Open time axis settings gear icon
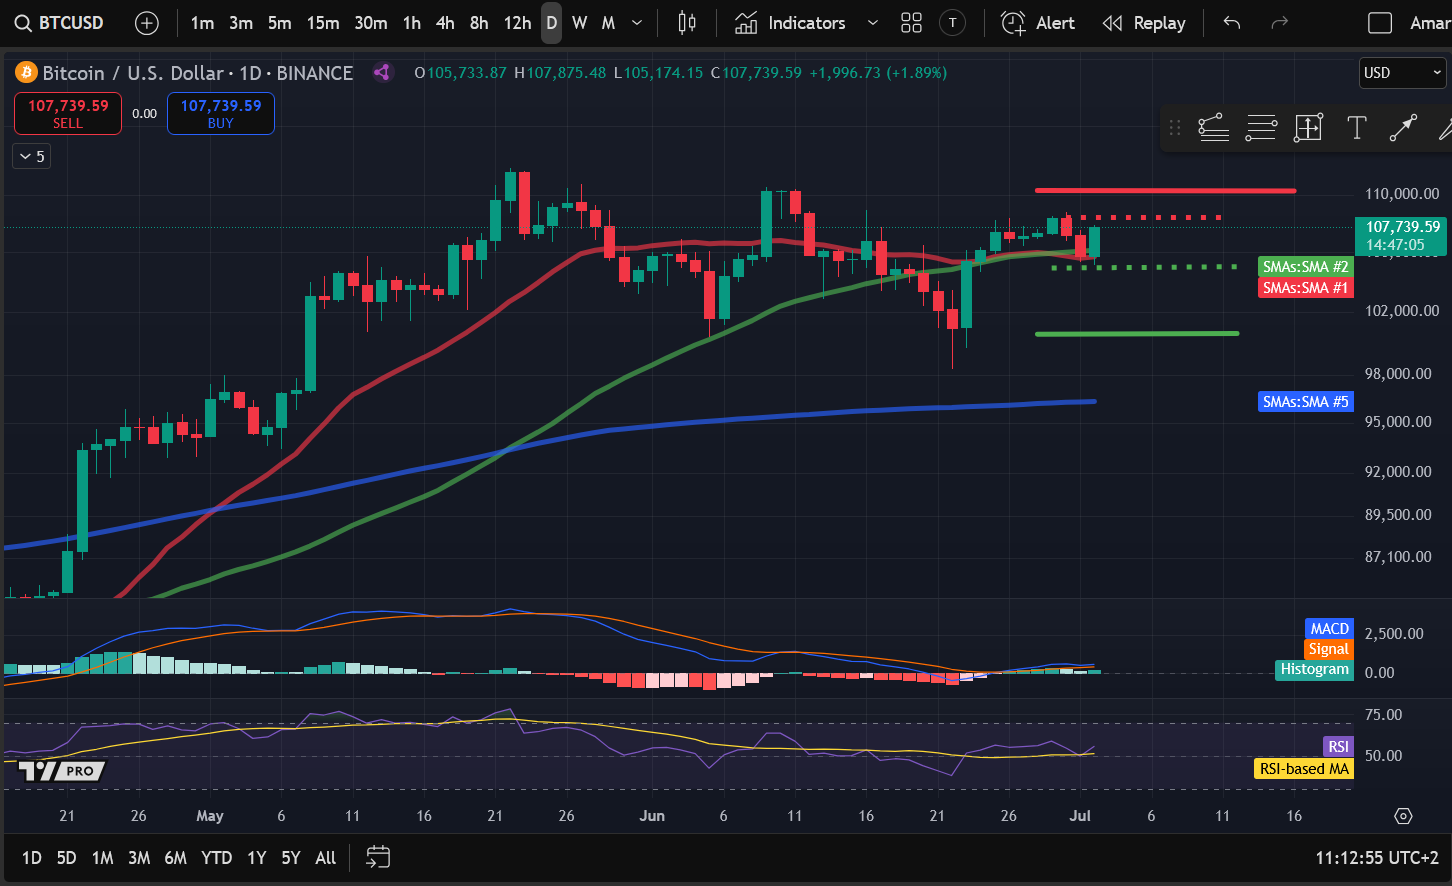Screen dimensions: 1452x886 [1403, 816]
